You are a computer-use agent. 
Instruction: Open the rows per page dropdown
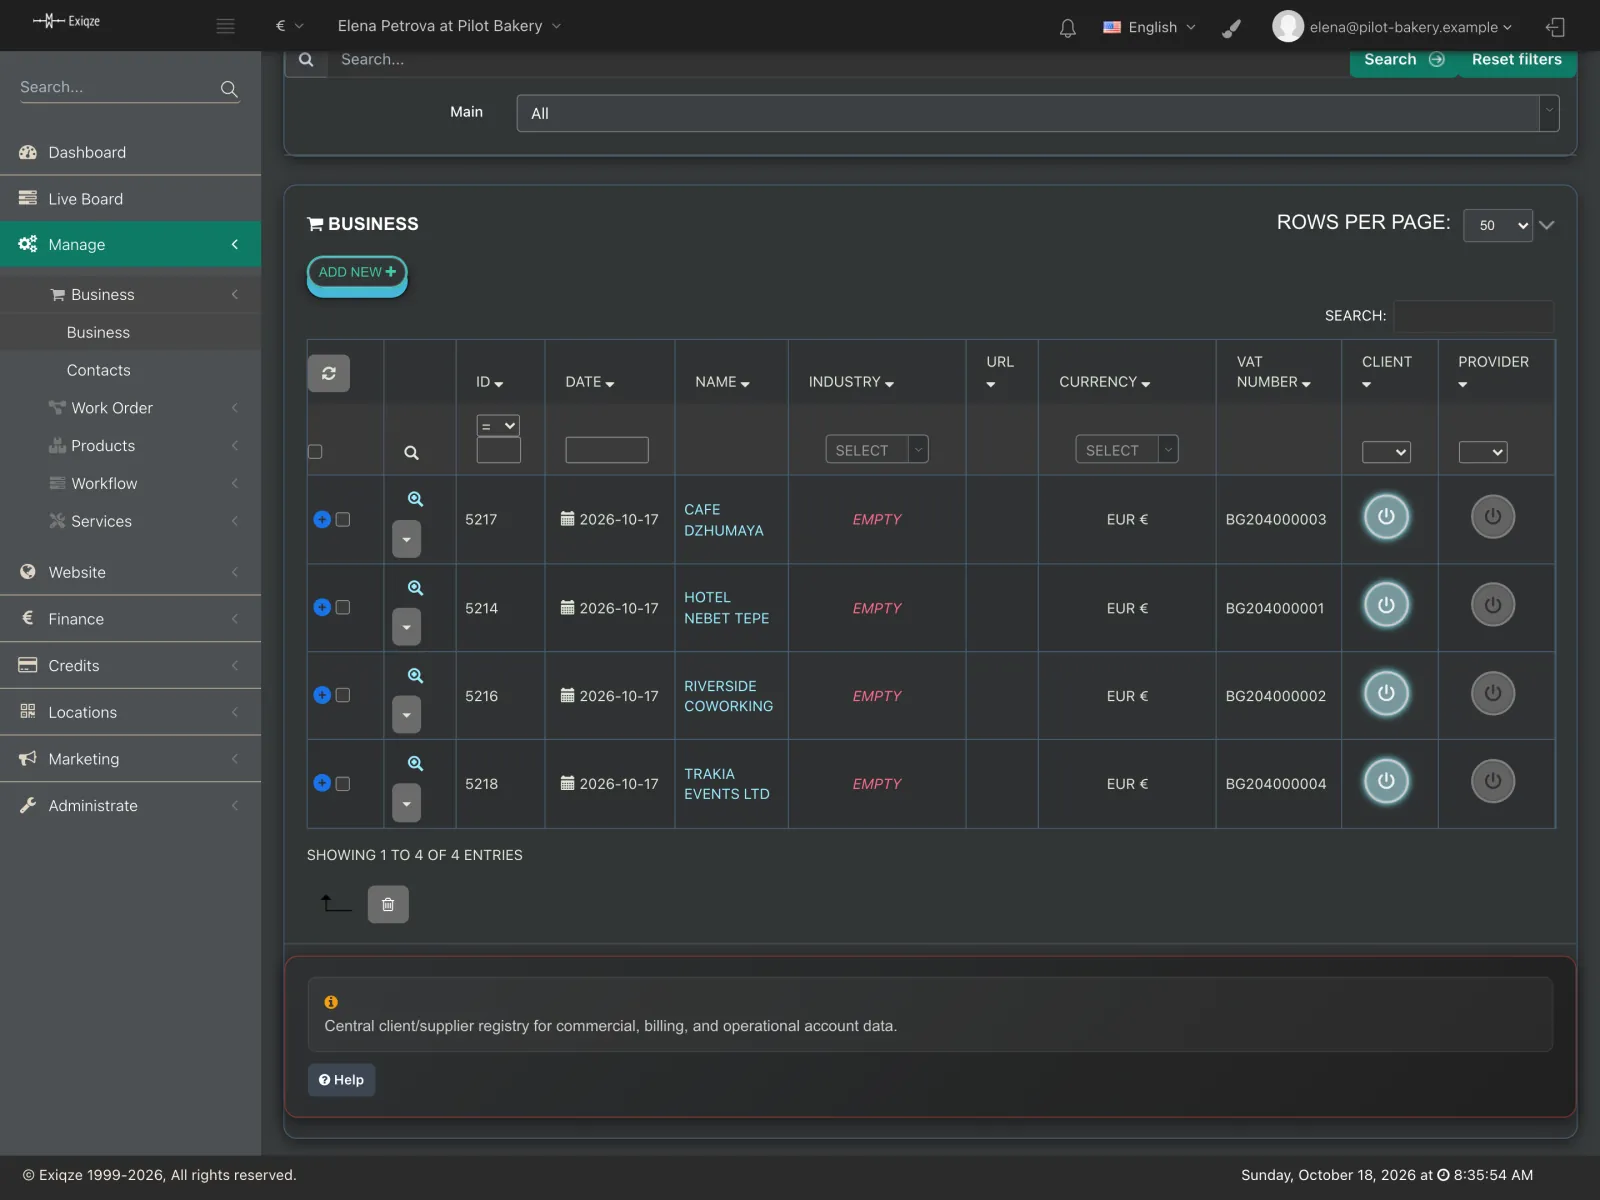pos(1497,225)
